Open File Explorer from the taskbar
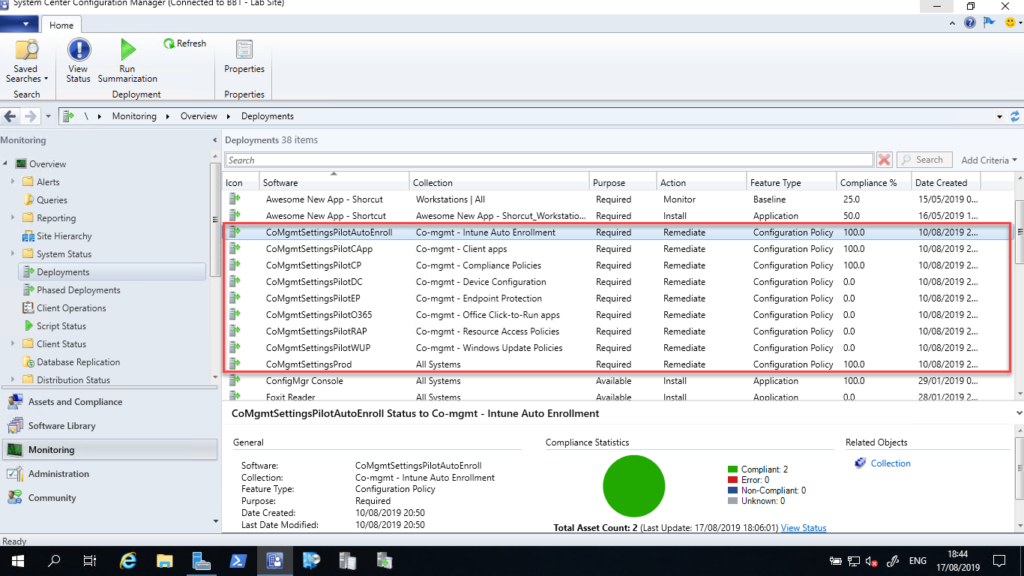 click(165, 561)
